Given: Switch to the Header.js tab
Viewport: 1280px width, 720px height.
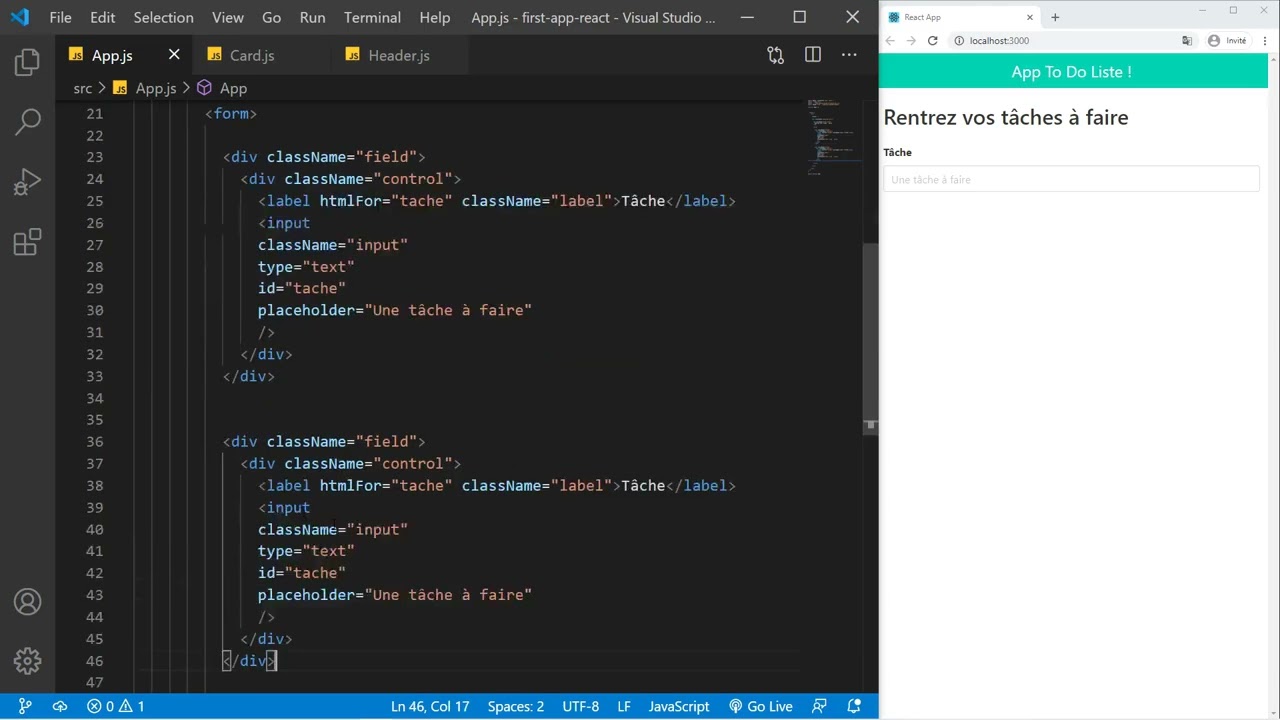Looking at the screenshot, I should (x=399, y=55).
